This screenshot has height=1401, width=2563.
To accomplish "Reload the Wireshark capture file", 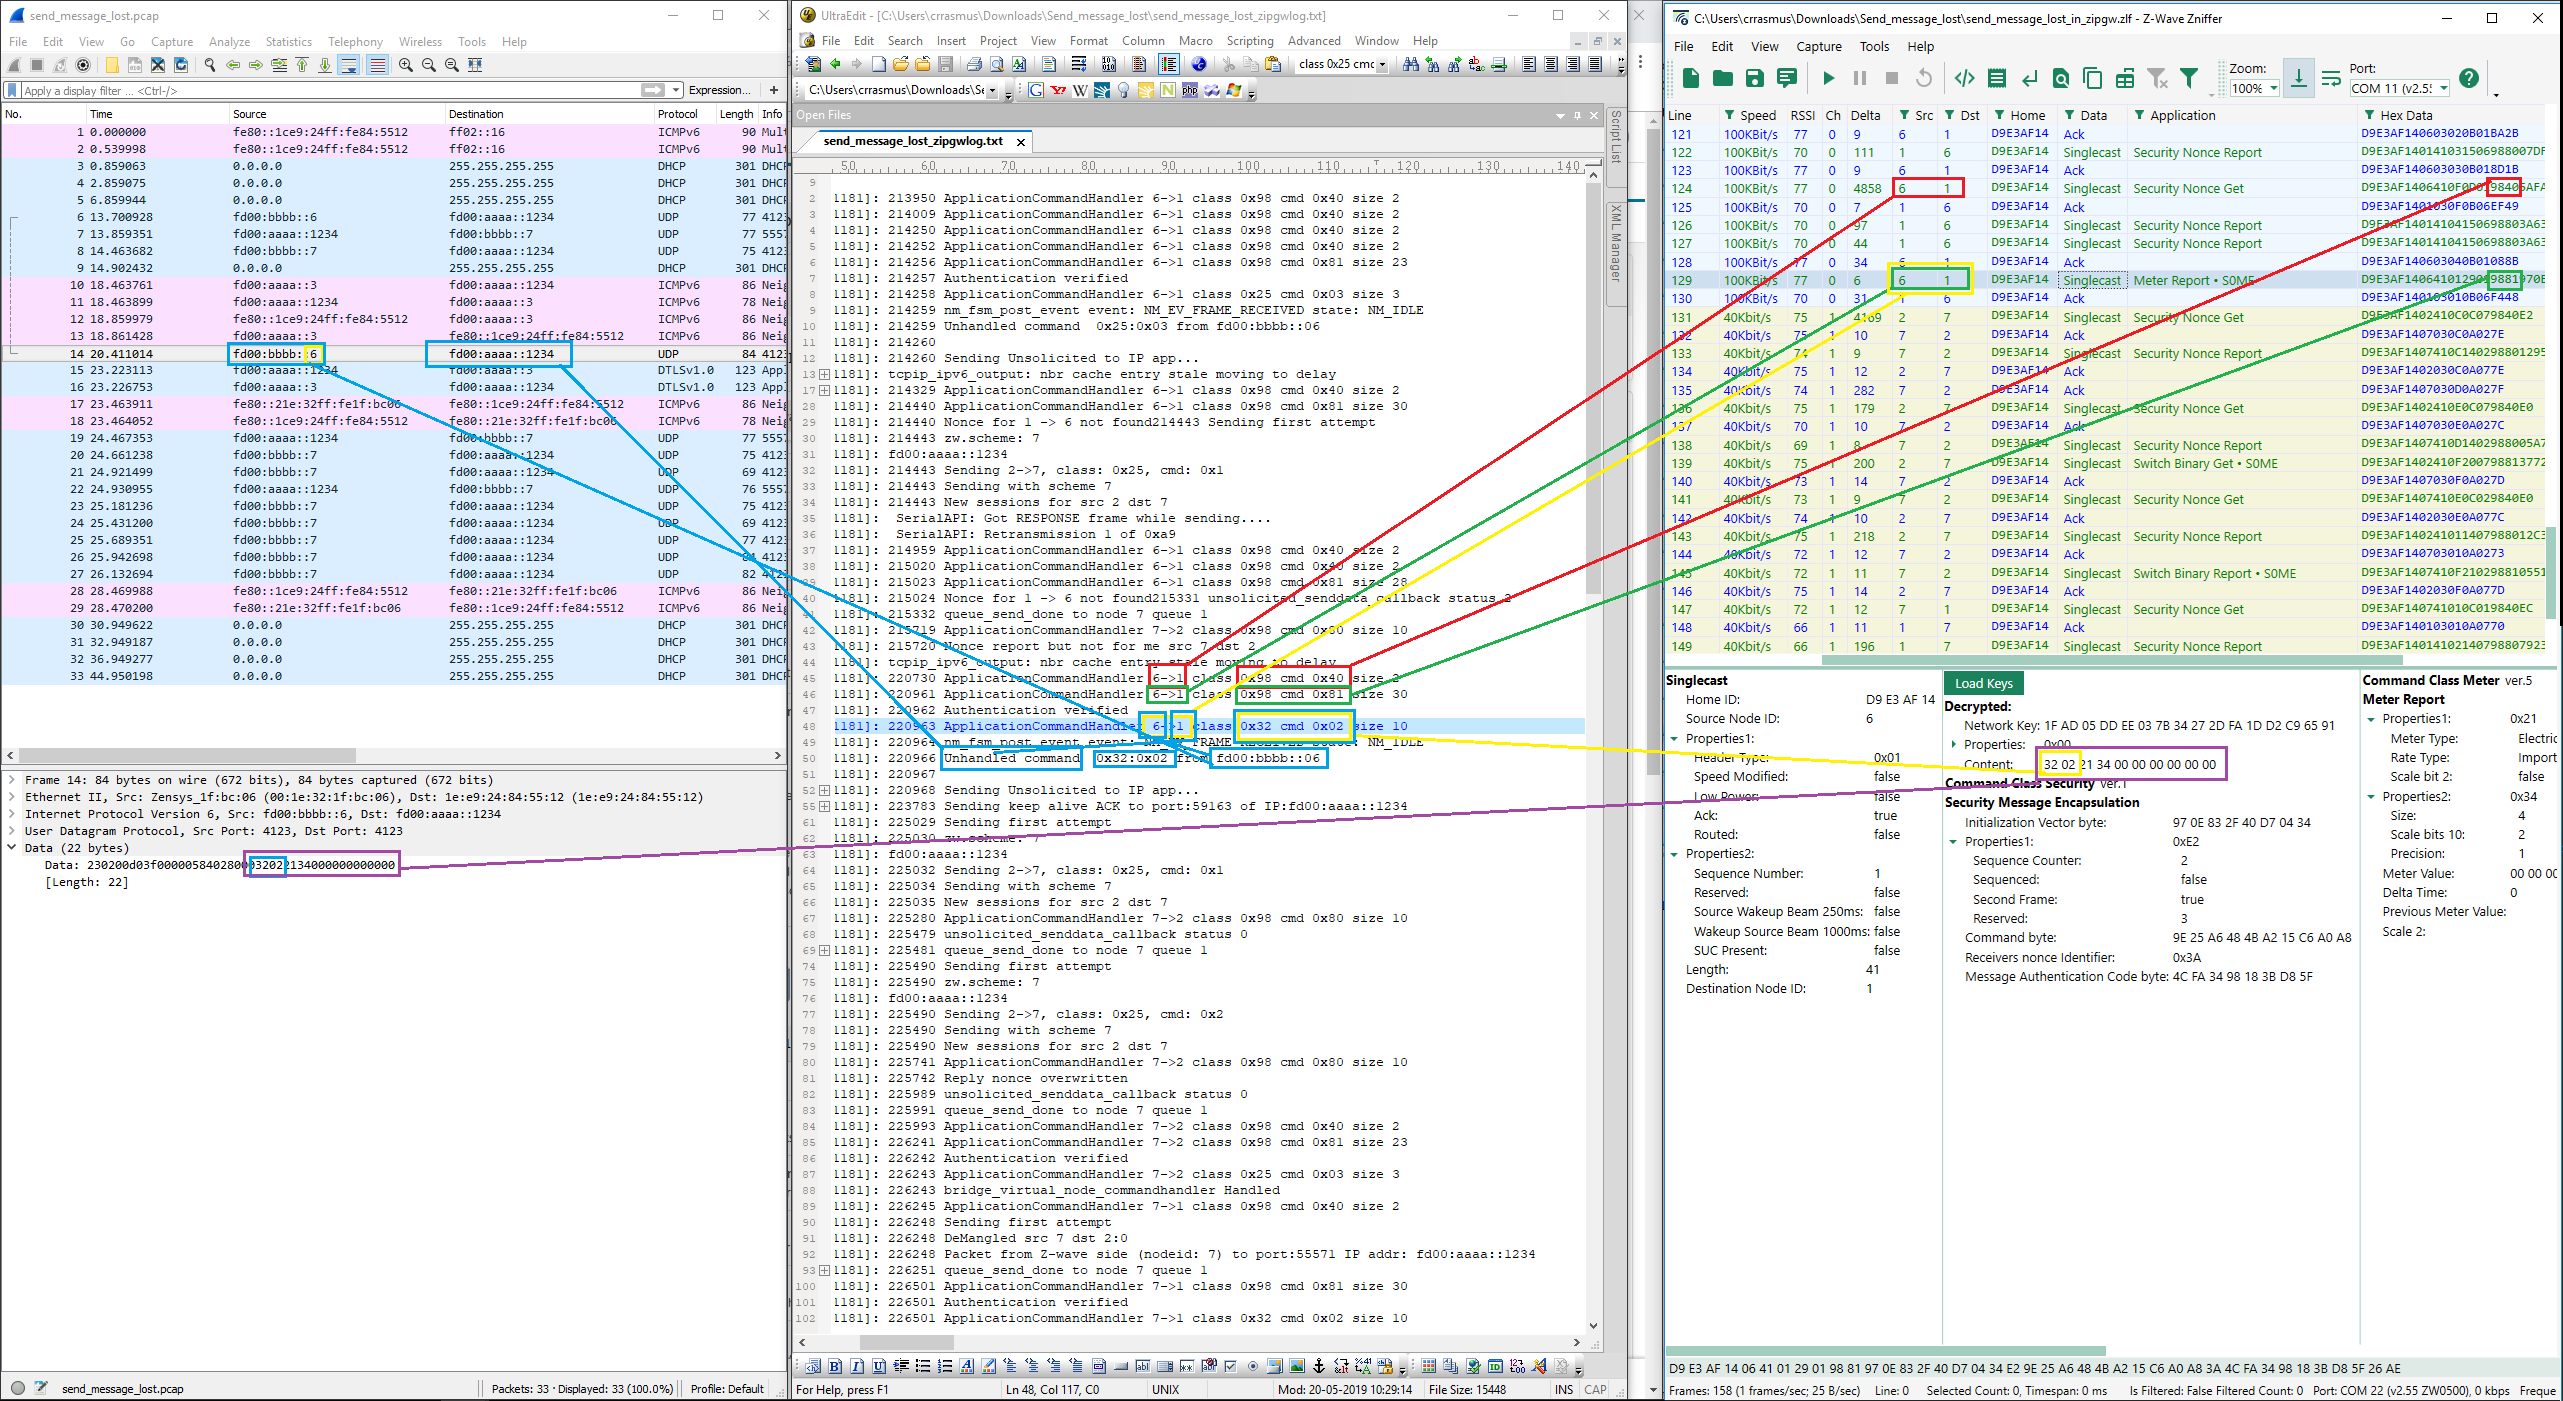I will pyautogui.click(x=181, y=65).
